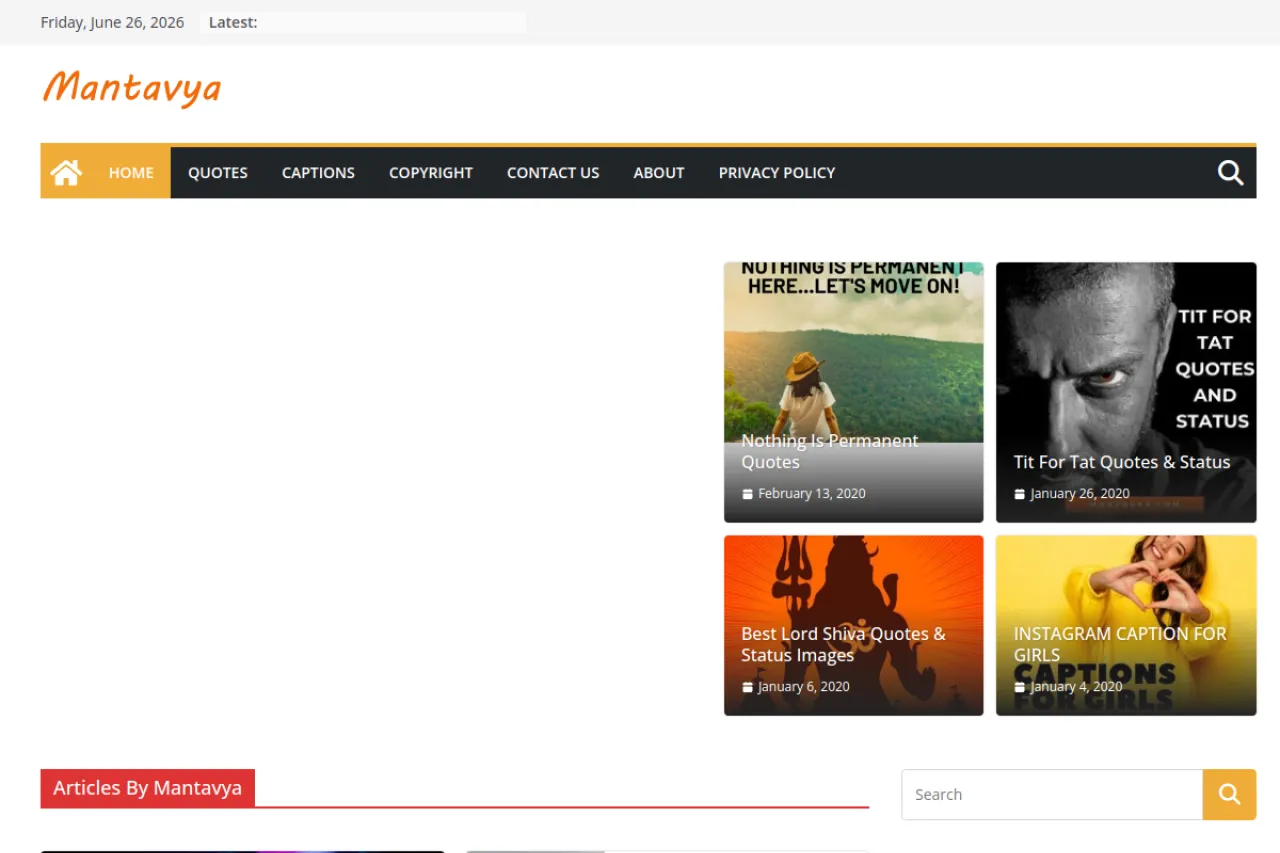Open the PRIVACY POLICY page
The width and height of the screenshot is (1280, 853).
pyautogui.click(x=777, y=173)
